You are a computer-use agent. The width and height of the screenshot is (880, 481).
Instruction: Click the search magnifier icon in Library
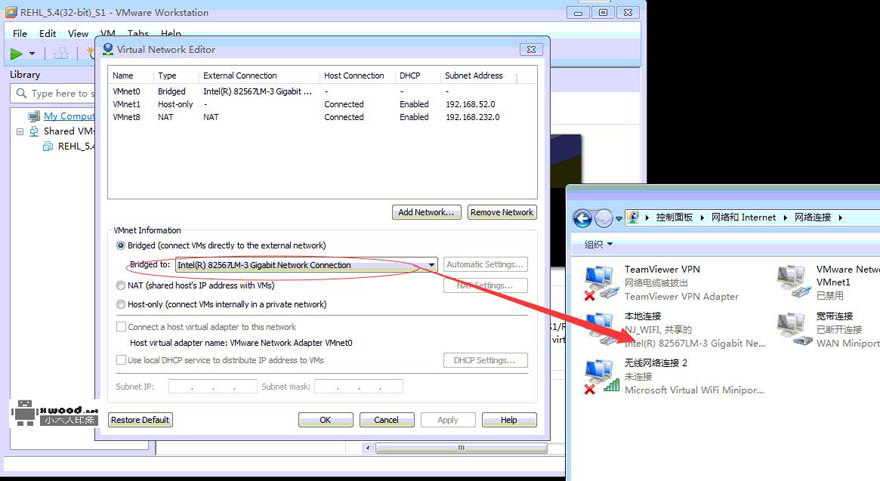[21, 93]
